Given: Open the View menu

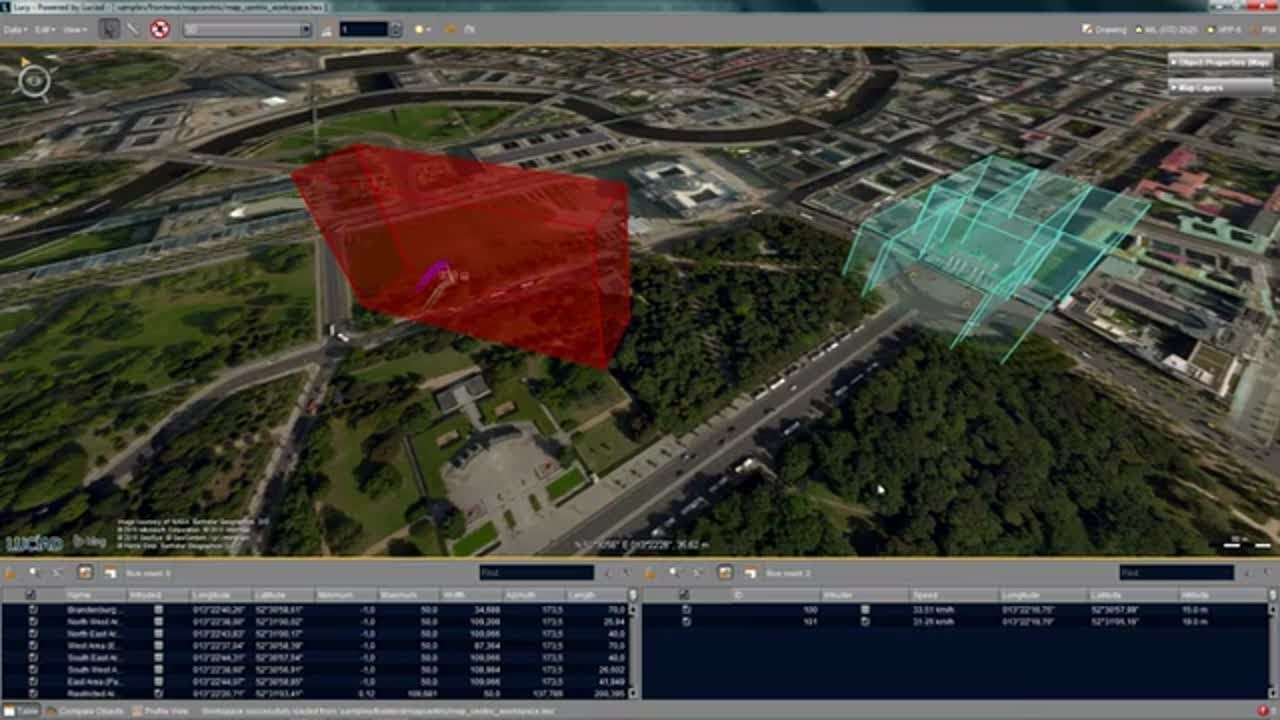Looking at the screenshot, I should pos(74,30).
